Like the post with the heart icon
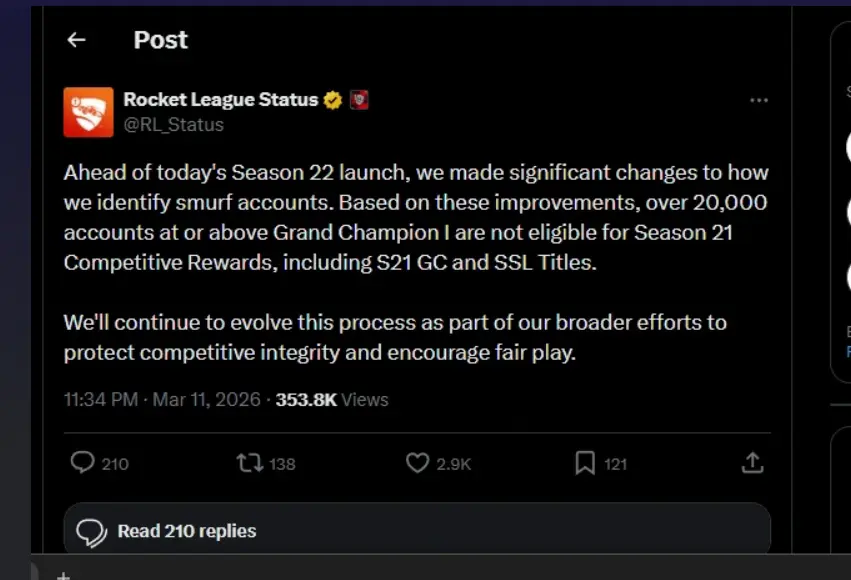851x580 pixels. pyautogui.click(x=417, y=463)
